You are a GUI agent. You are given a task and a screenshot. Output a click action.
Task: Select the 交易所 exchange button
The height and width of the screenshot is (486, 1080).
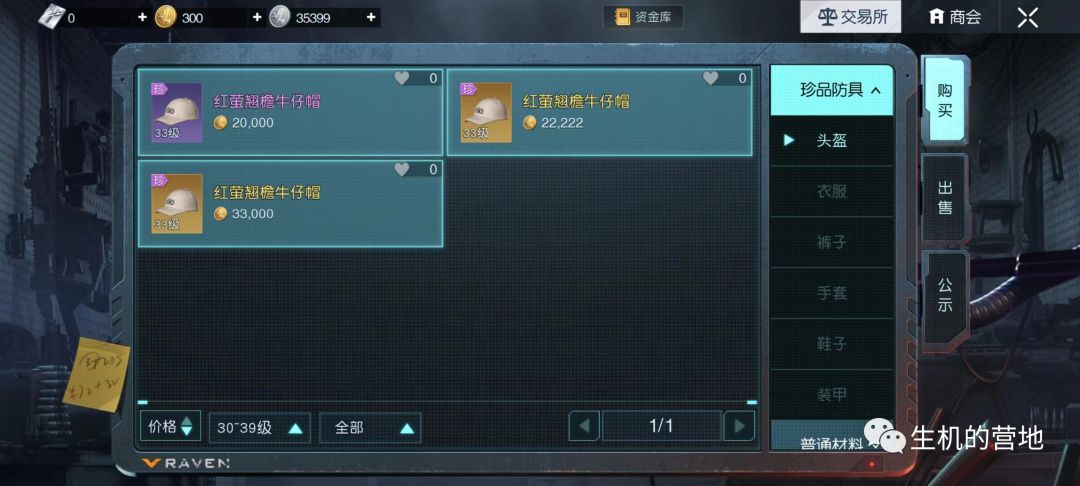[851, 17]
